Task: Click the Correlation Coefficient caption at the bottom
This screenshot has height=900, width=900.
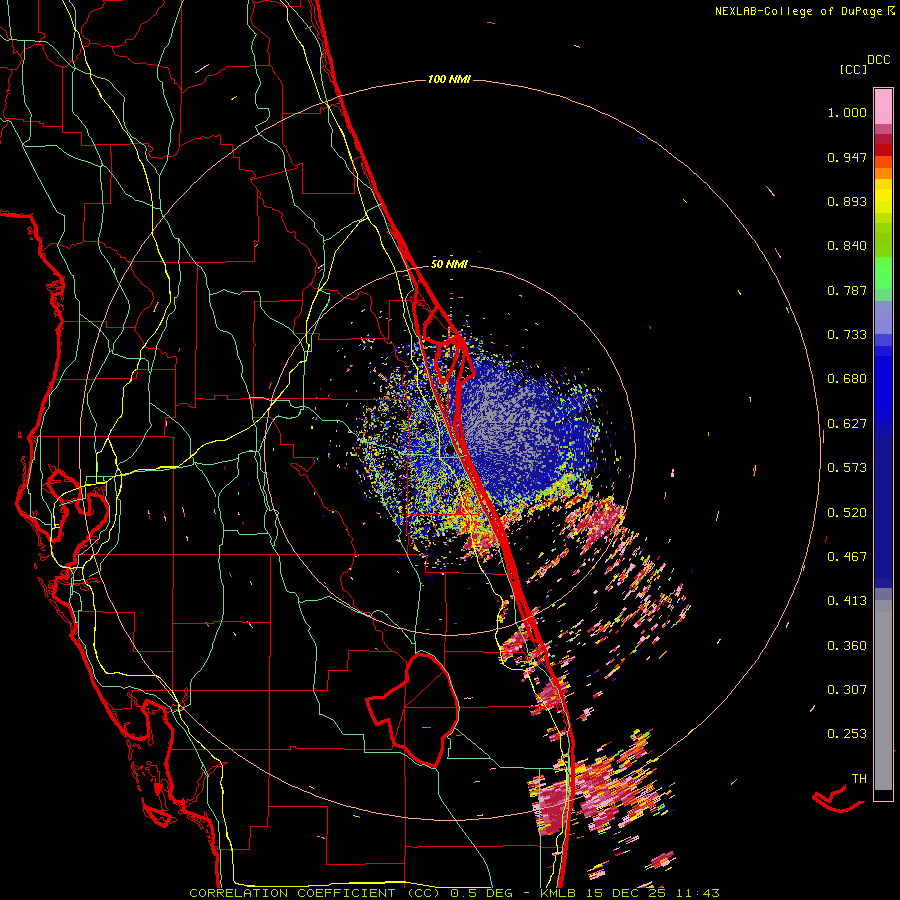Action: pos(454,893)
